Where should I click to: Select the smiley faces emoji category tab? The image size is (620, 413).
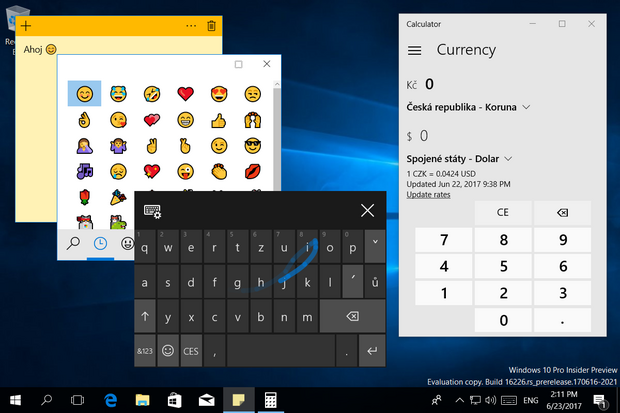(127, 243)
